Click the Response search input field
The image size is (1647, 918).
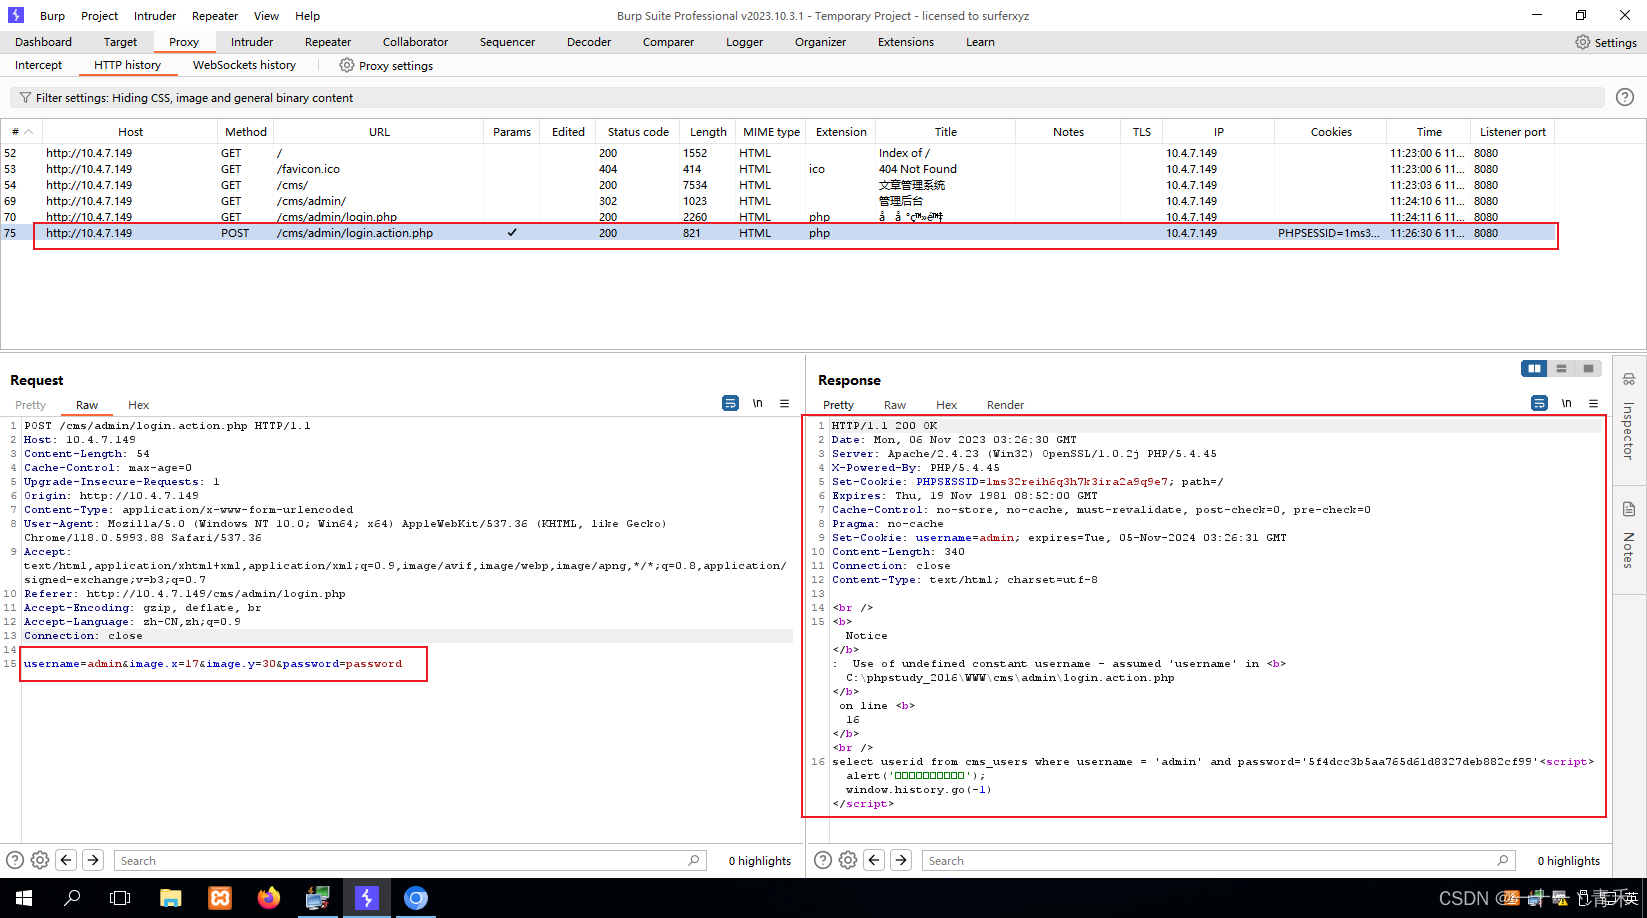1218,860
